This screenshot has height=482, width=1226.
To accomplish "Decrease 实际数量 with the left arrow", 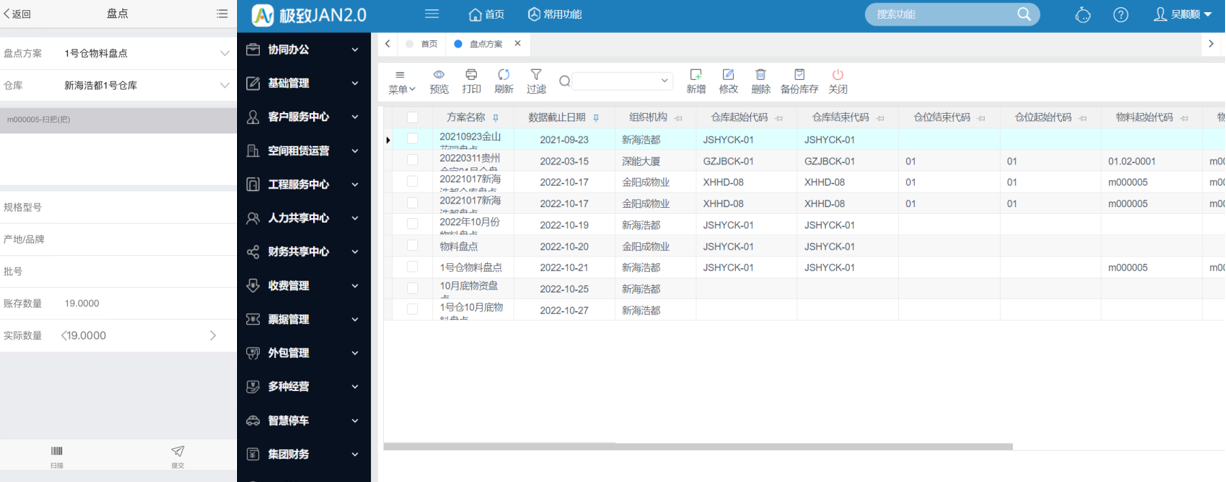I will coord(63,336).
